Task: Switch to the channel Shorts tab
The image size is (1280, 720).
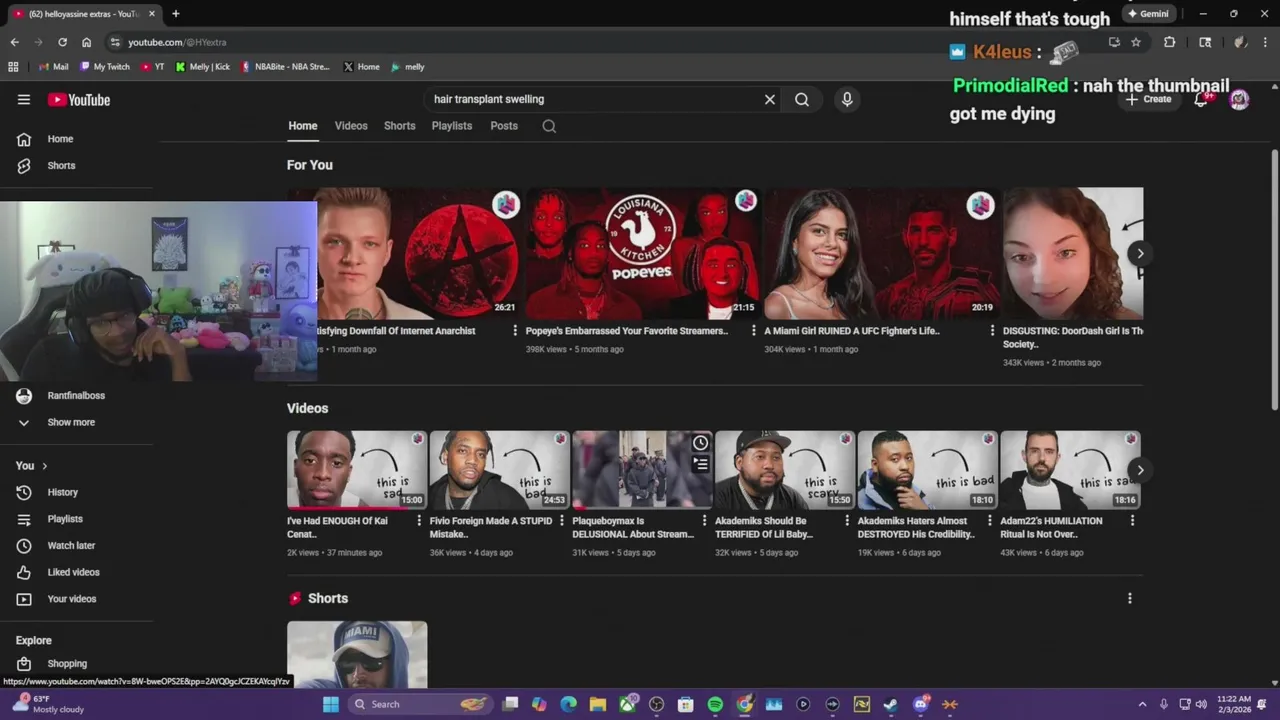Action: (x=400, y=126)
